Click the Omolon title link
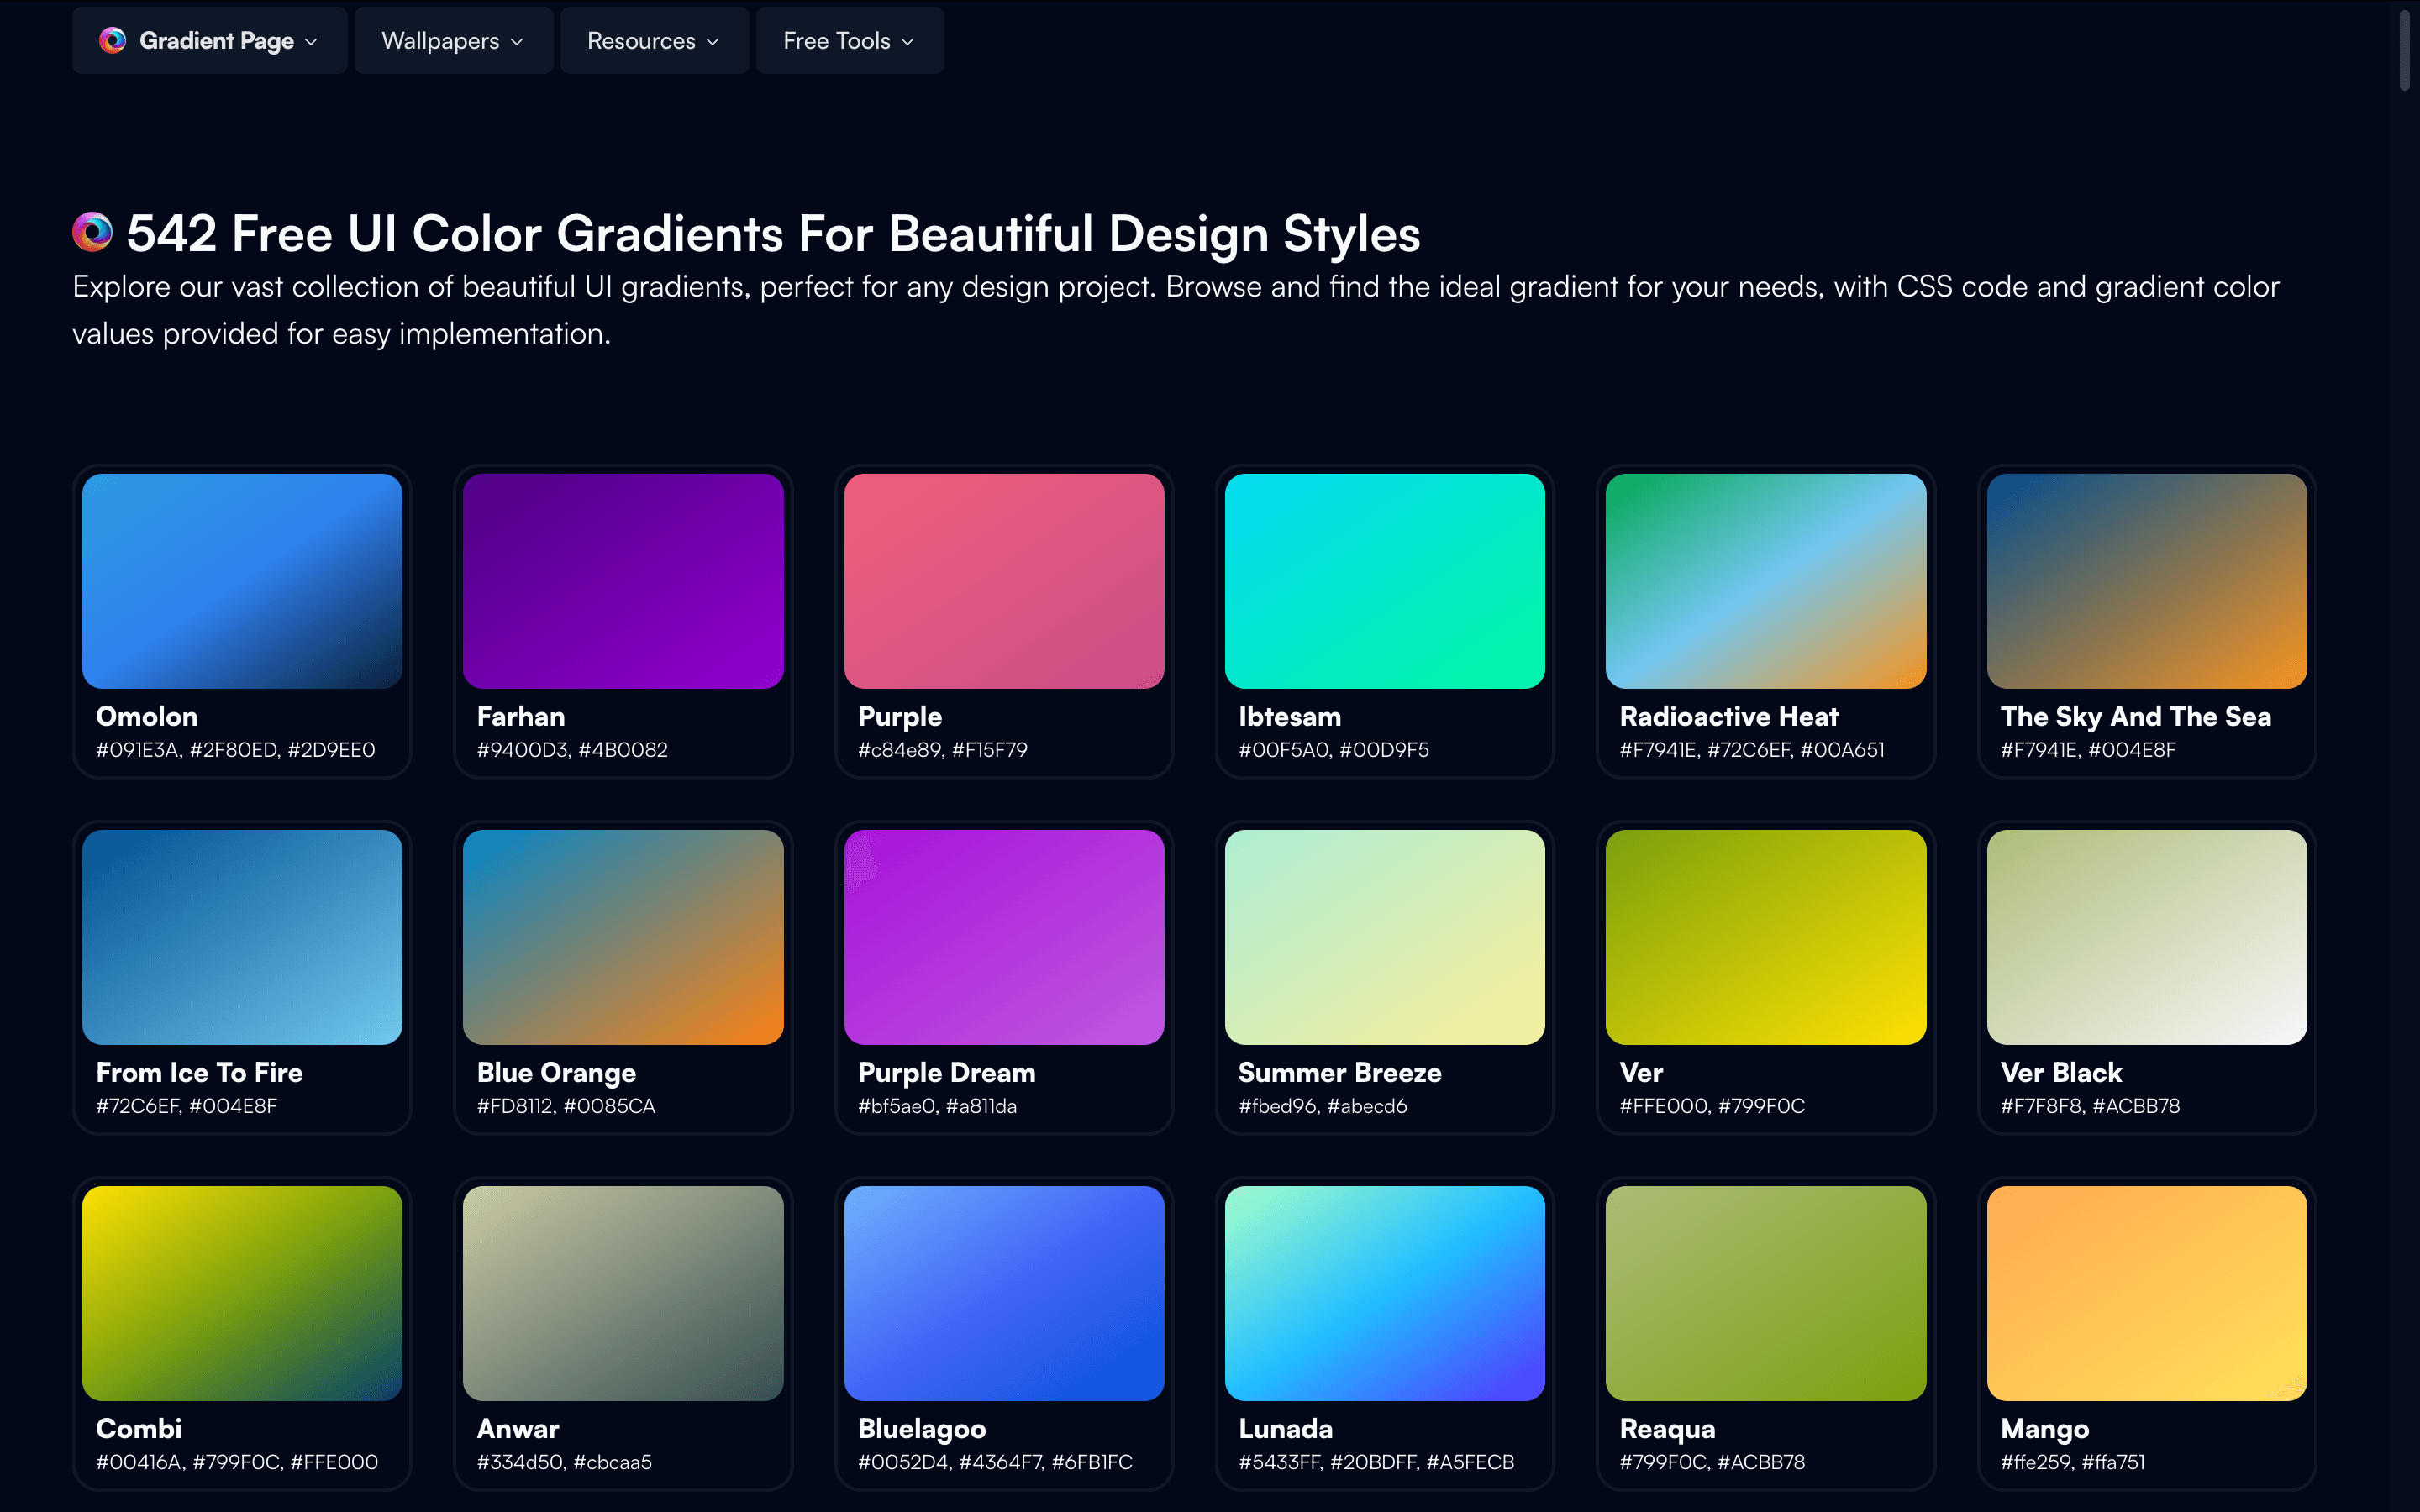The image size is (2420, 1512). tap(147, 716)
